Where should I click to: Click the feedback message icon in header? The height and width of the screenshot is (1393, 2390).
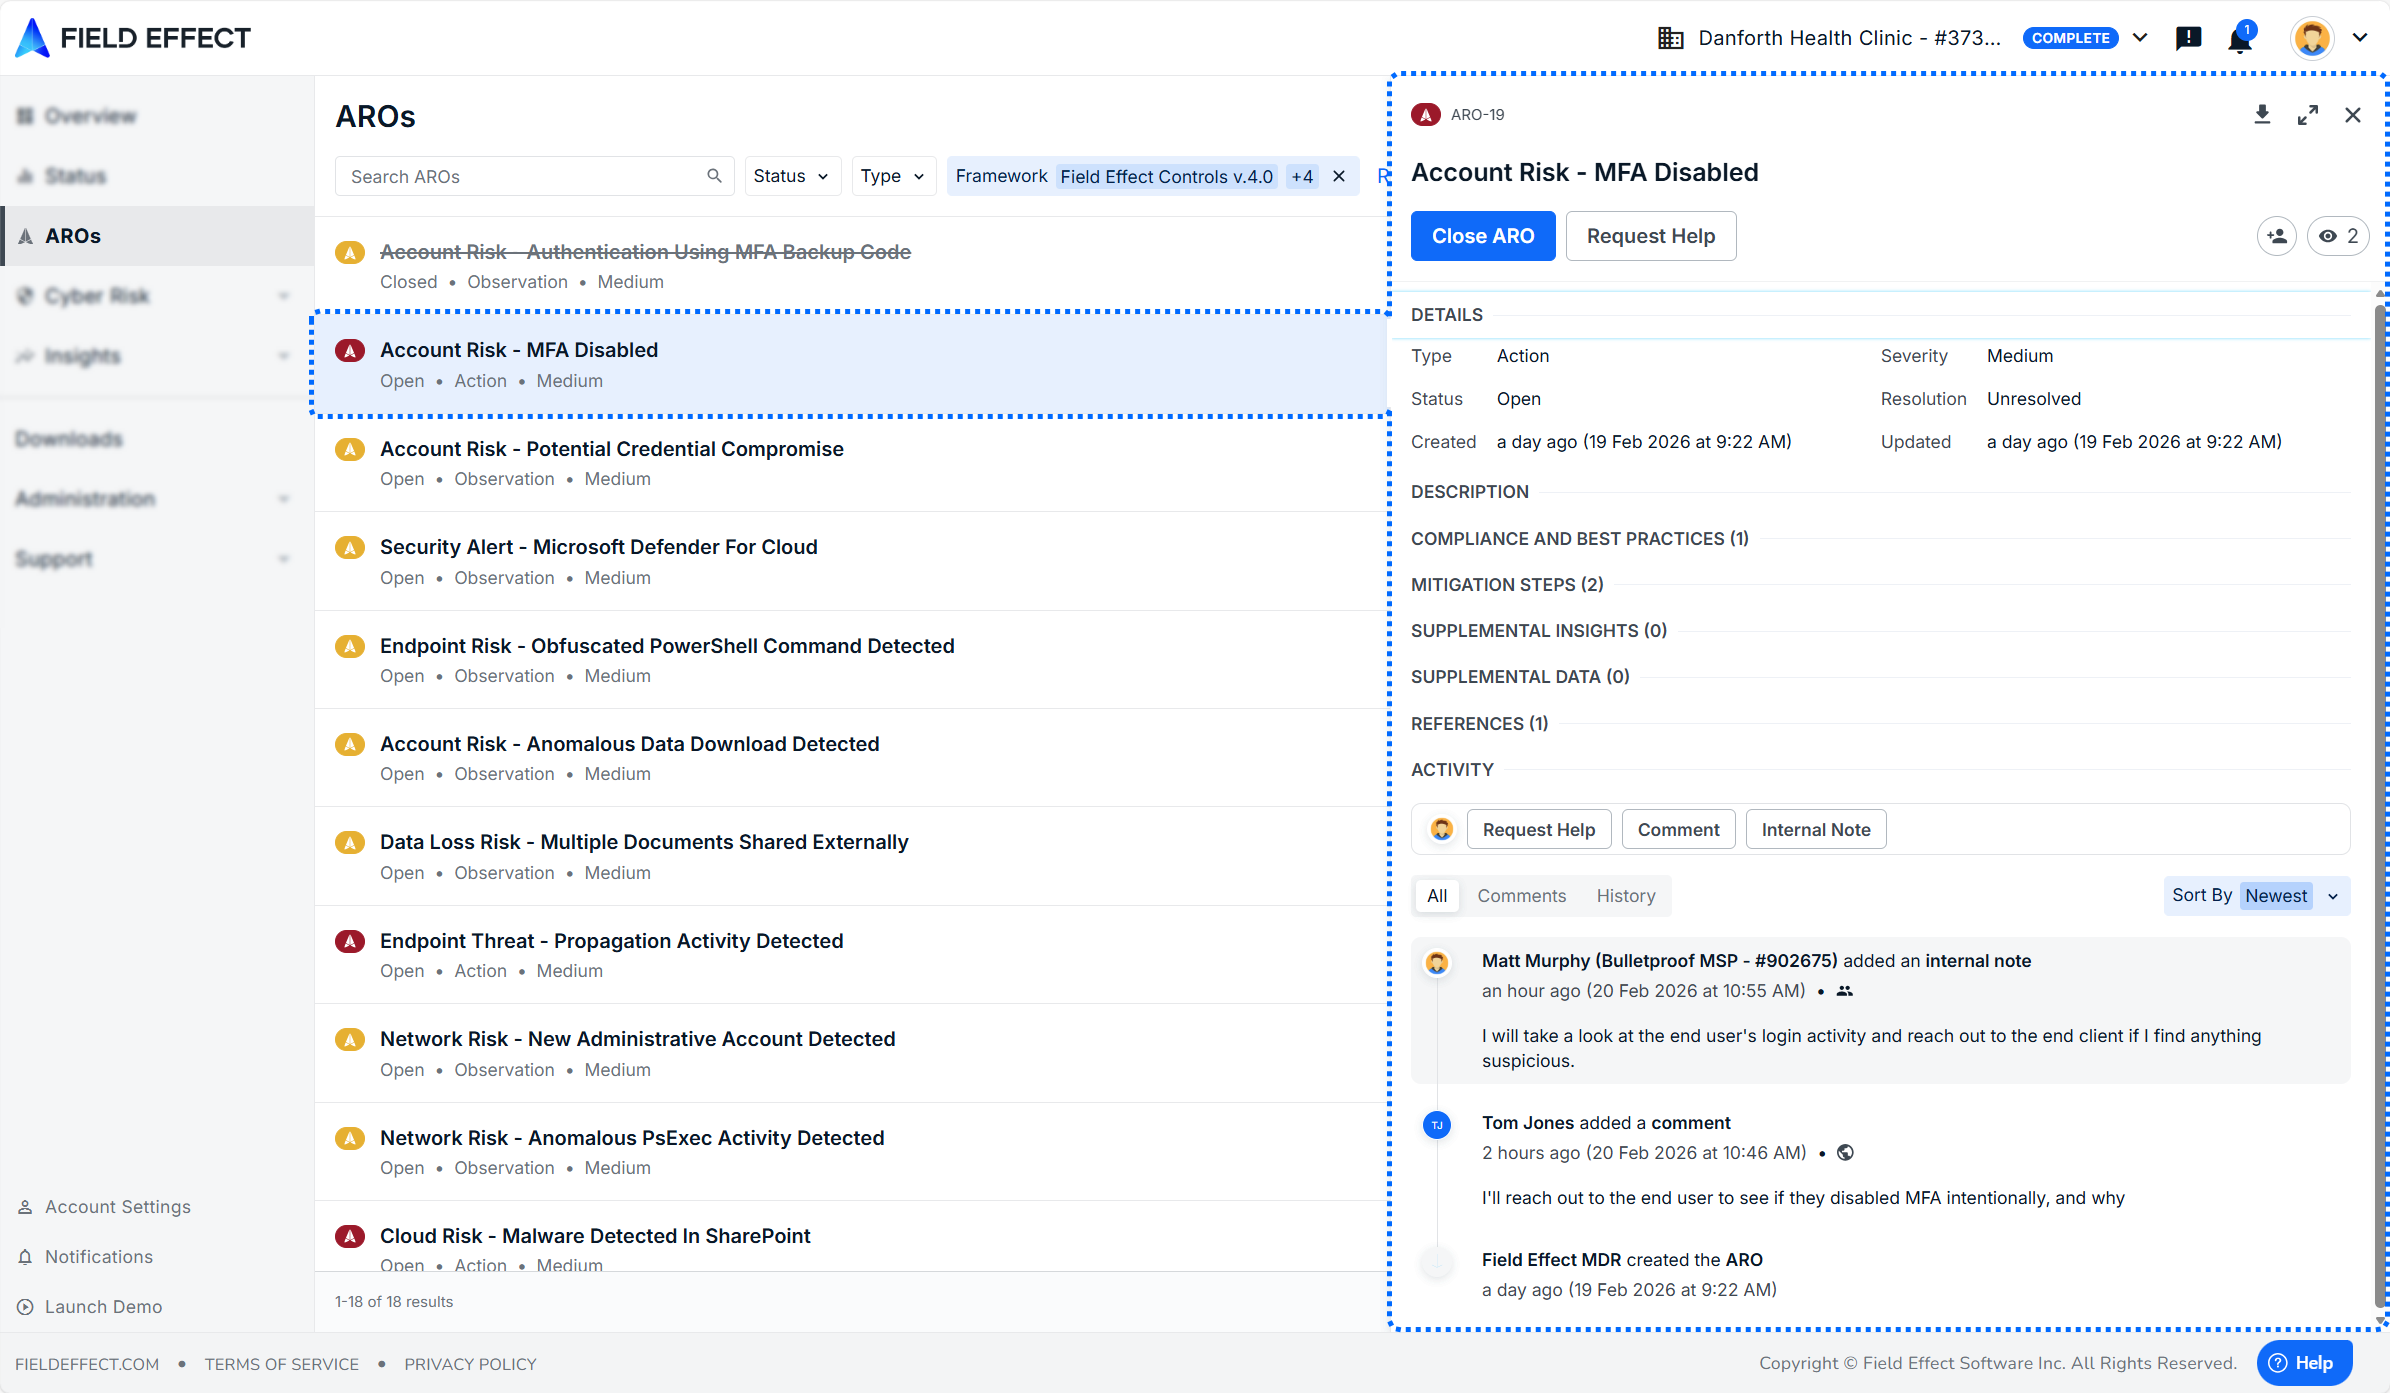click(2188, 39)
